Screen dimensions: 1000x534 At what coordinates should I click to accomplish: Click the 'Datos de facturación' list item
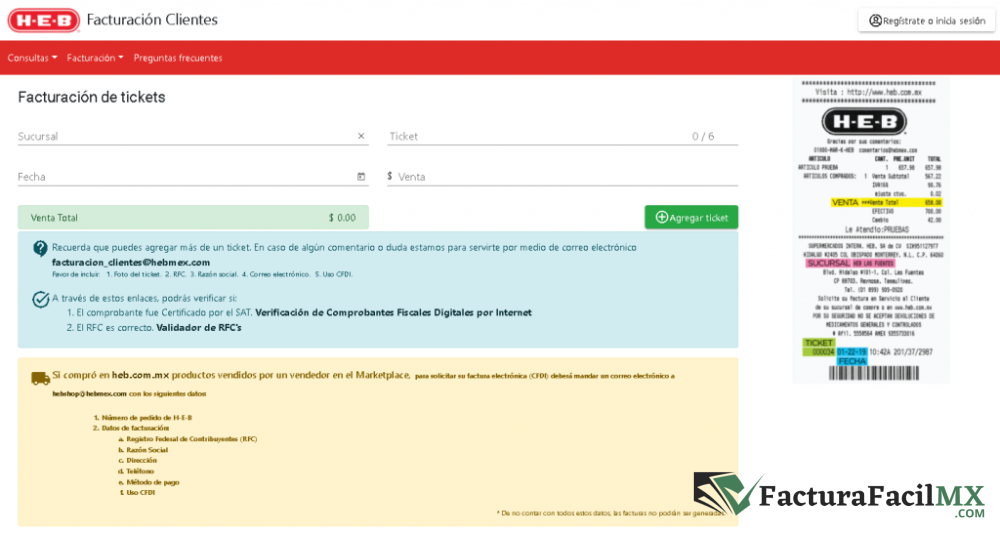135,428
